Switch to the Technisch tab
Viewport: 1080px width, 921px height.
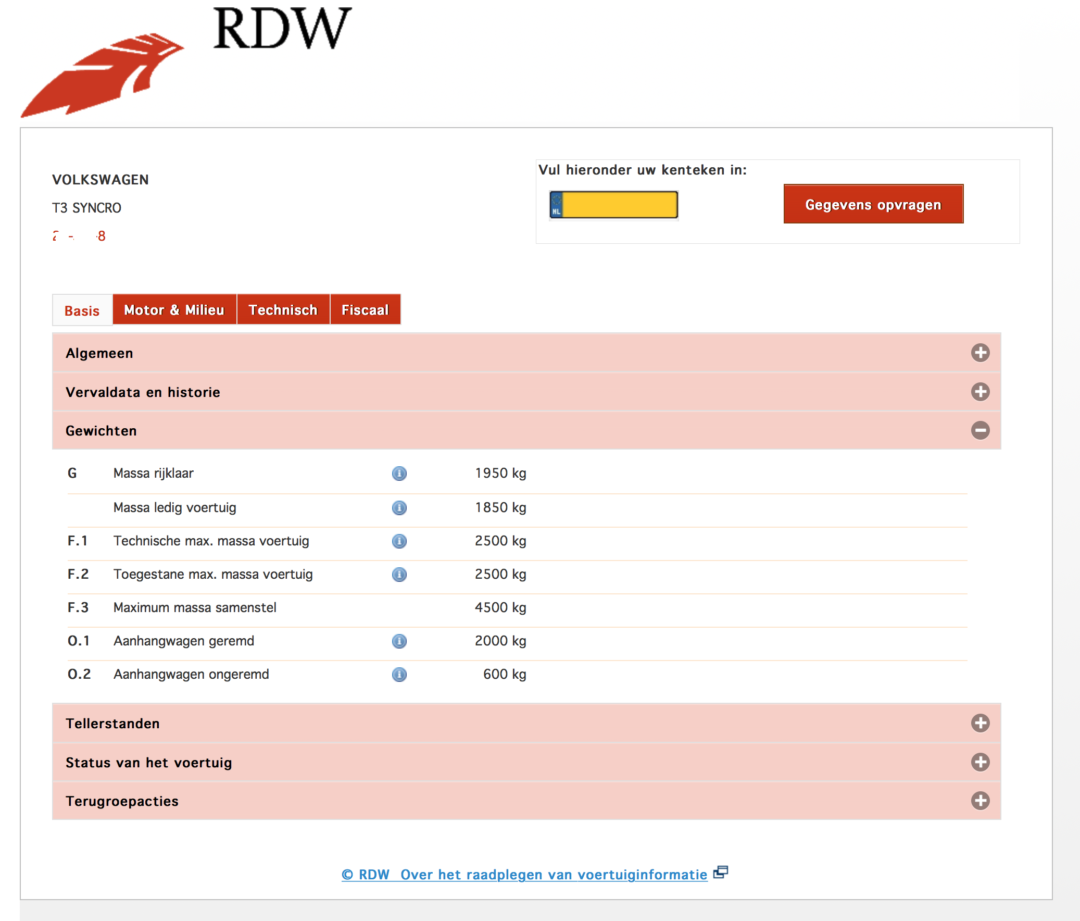click(283, 309)
